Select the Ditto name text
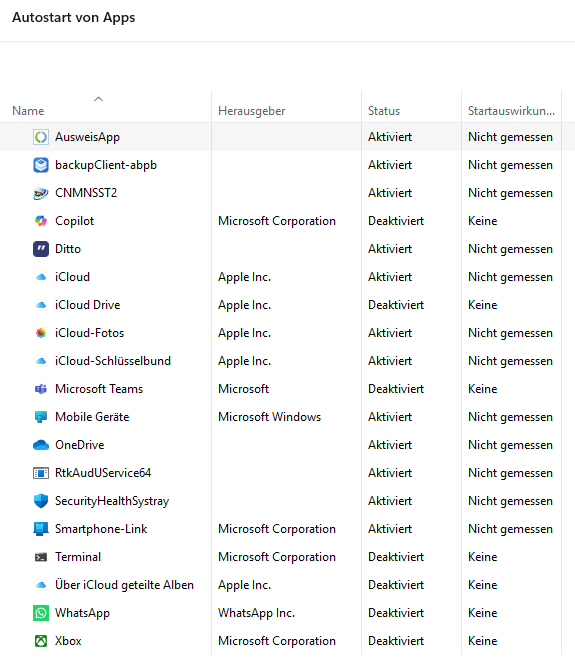 (68, 249)
